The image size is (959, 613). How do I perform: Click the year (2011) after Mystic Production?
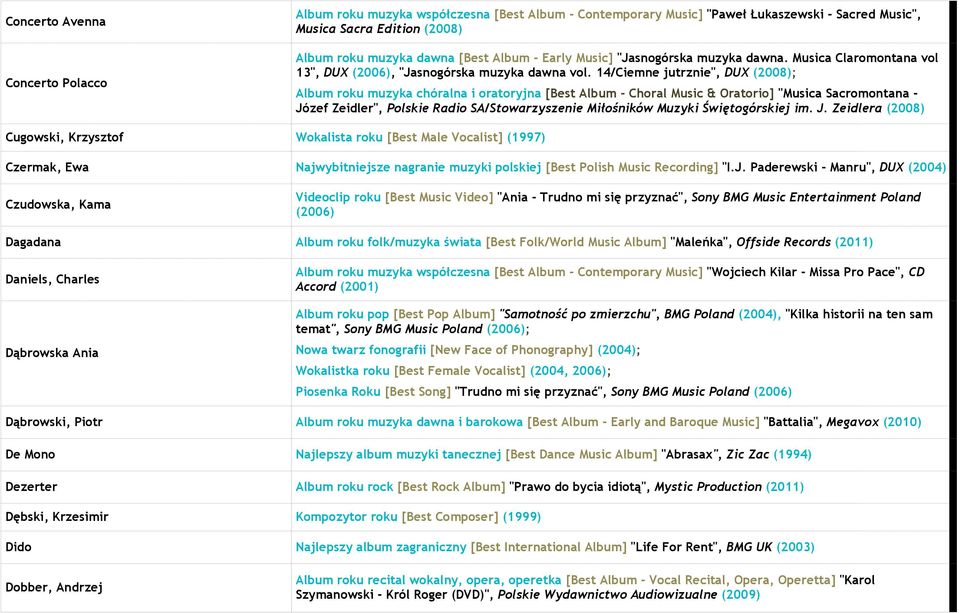click(x=785, y=487)
